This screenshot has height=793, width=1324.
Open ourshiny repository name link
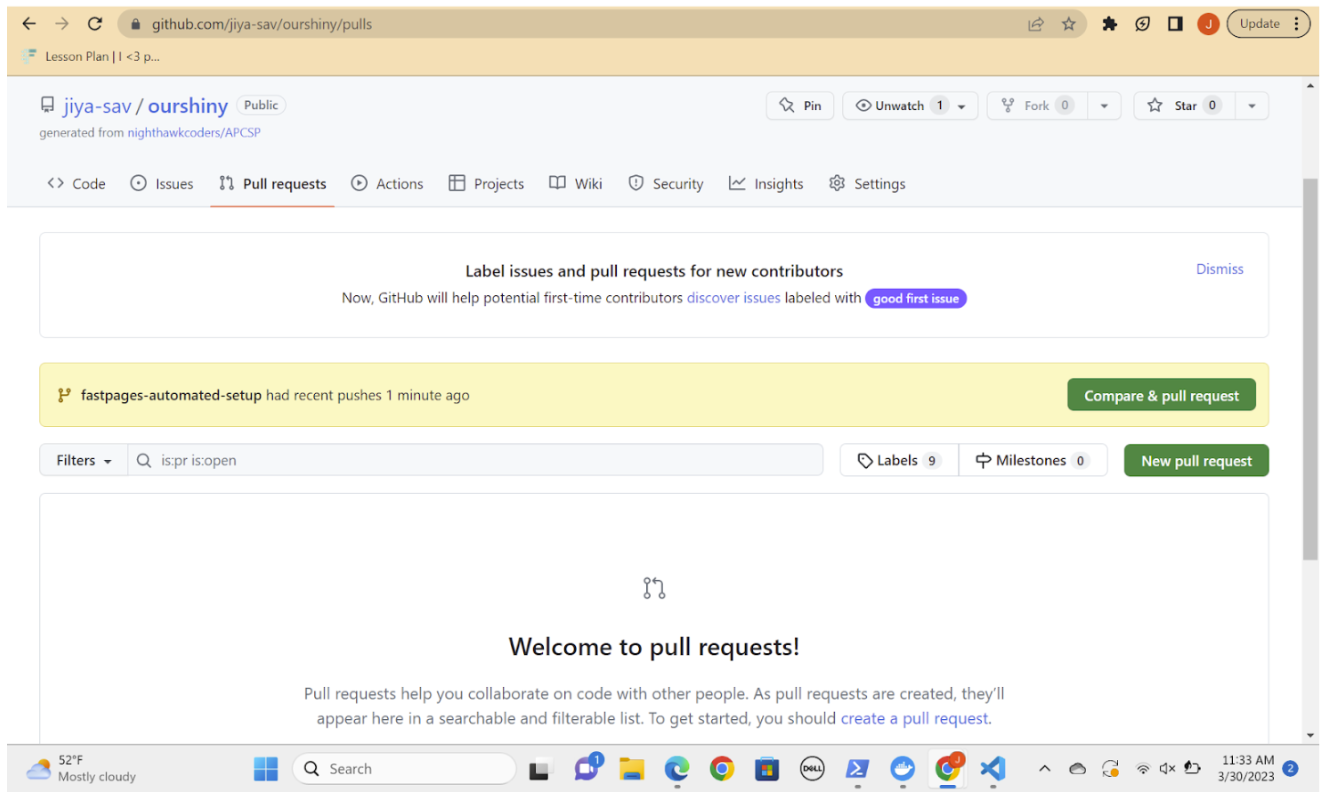[188, 106]
